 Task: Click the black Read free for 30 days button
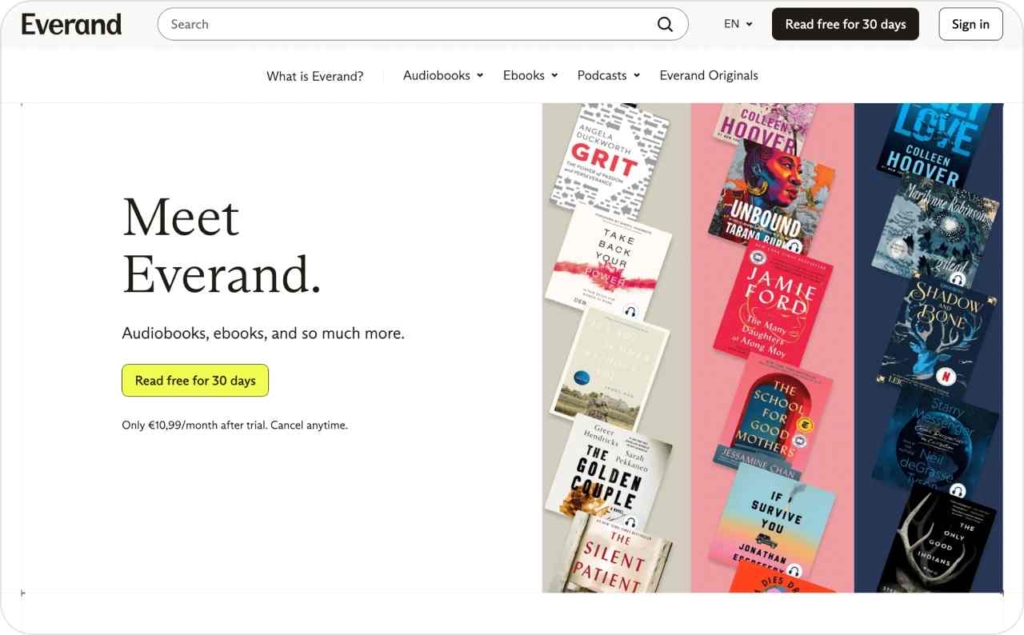click(845, 23)
